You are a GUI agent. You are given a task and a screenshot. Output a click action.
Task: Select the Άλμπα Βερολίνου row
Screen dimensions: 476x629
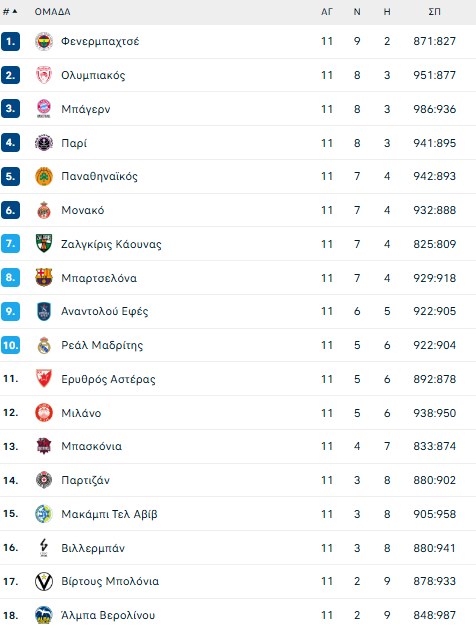pyautogui.click(x=238, y=615)
